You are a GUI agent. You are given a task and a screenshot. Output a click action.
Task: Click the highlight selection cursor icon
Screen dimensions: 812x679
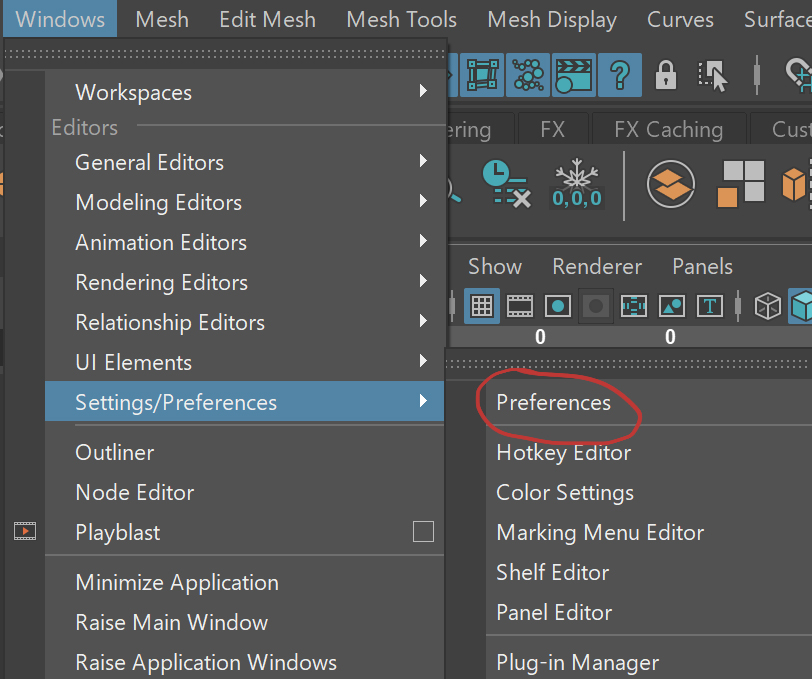pyautogui.click(x=713, y=75)
